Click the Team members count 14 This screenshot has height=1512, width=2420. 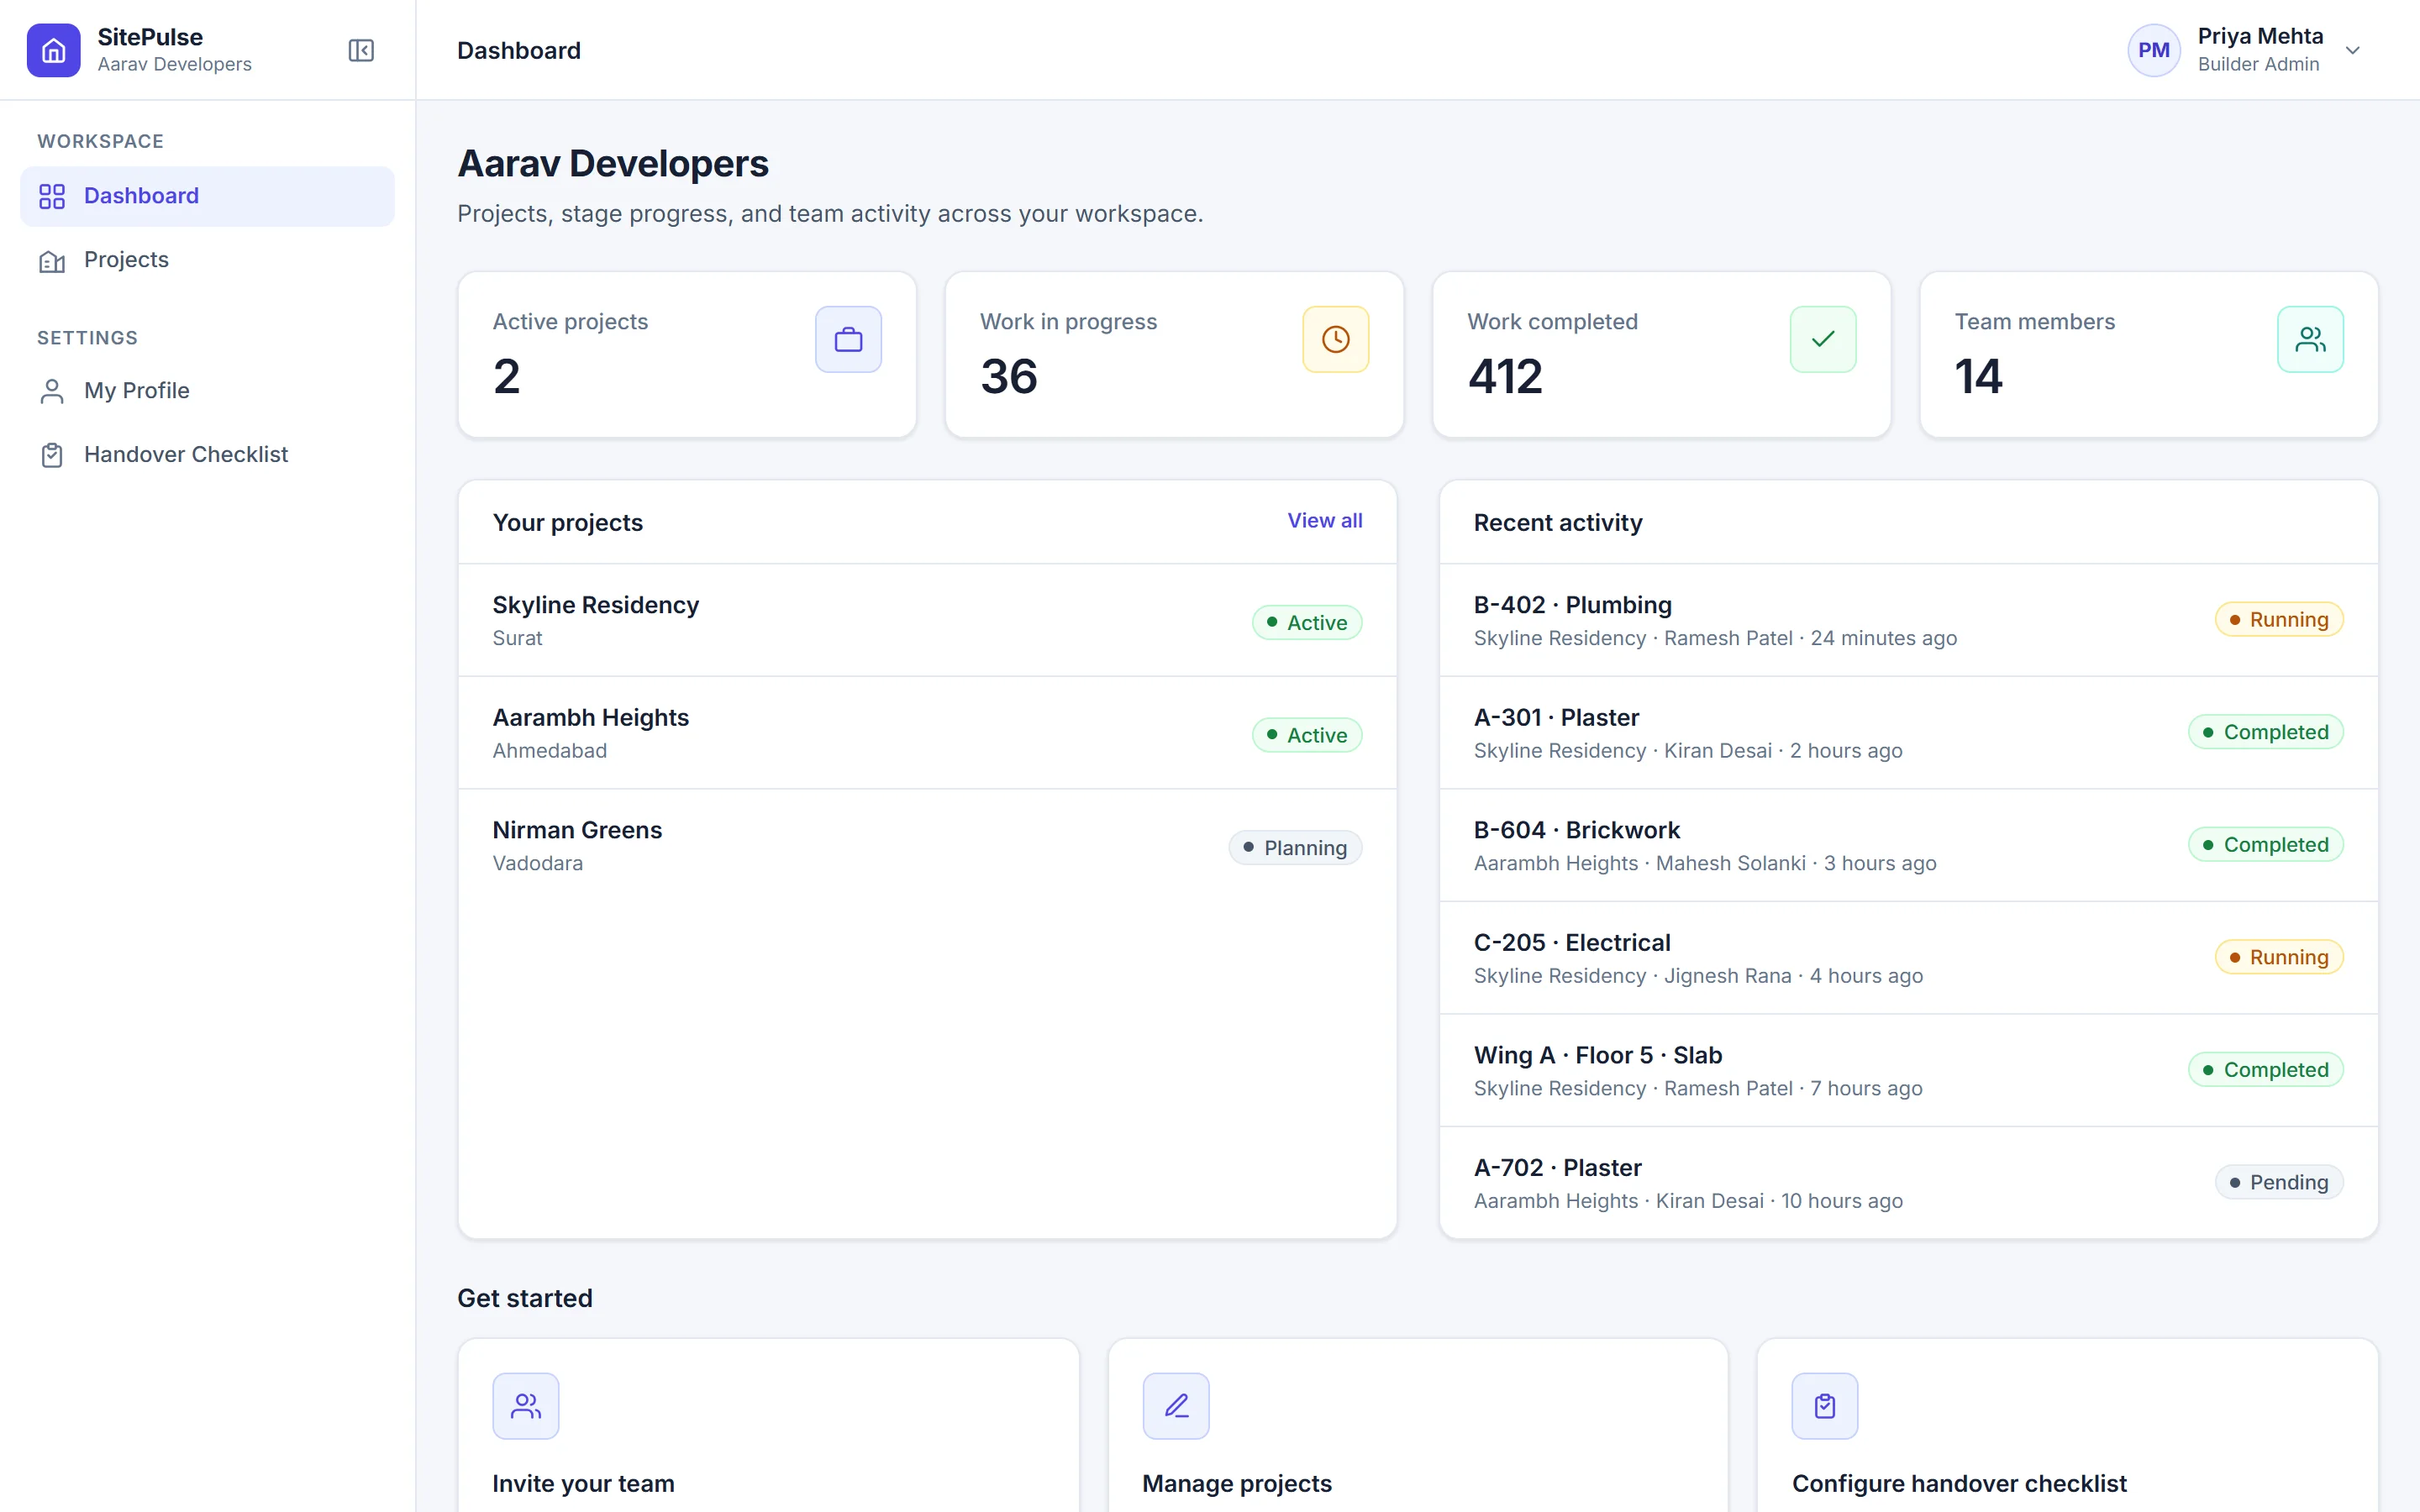(x=1979, y=377)
